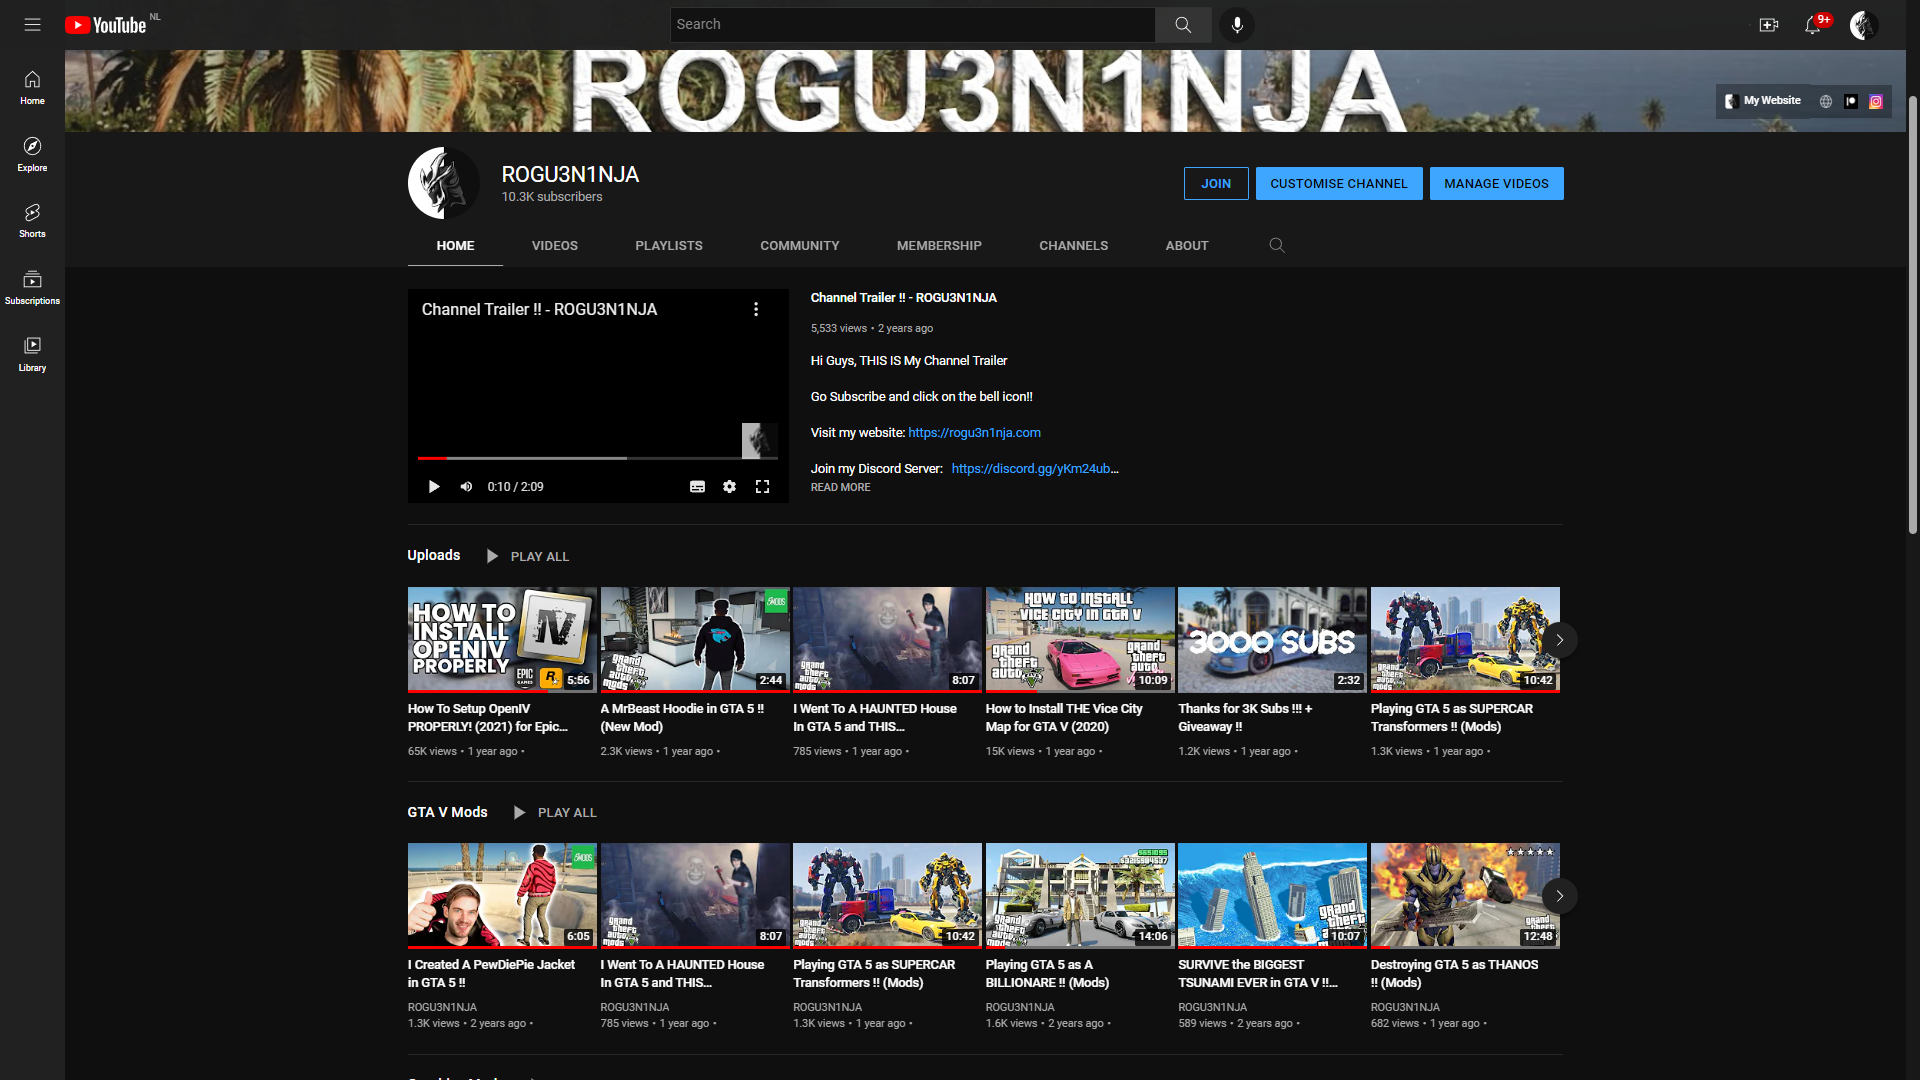
Task: Click the voice search microphone icon
Action: click(x=1237, y=24)
